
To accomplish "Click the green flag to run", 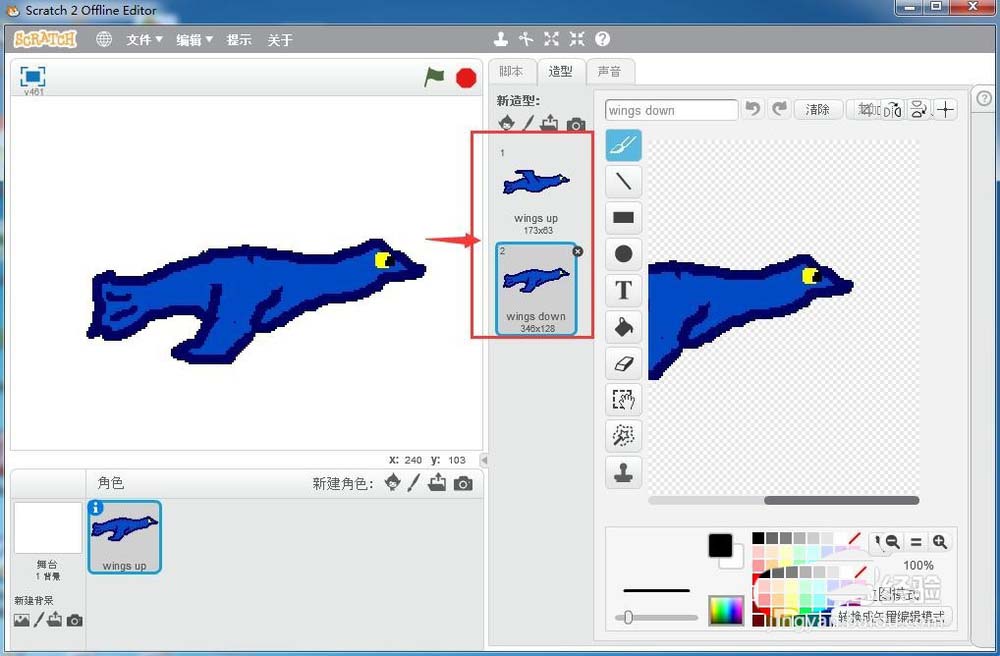I will 434,77.
